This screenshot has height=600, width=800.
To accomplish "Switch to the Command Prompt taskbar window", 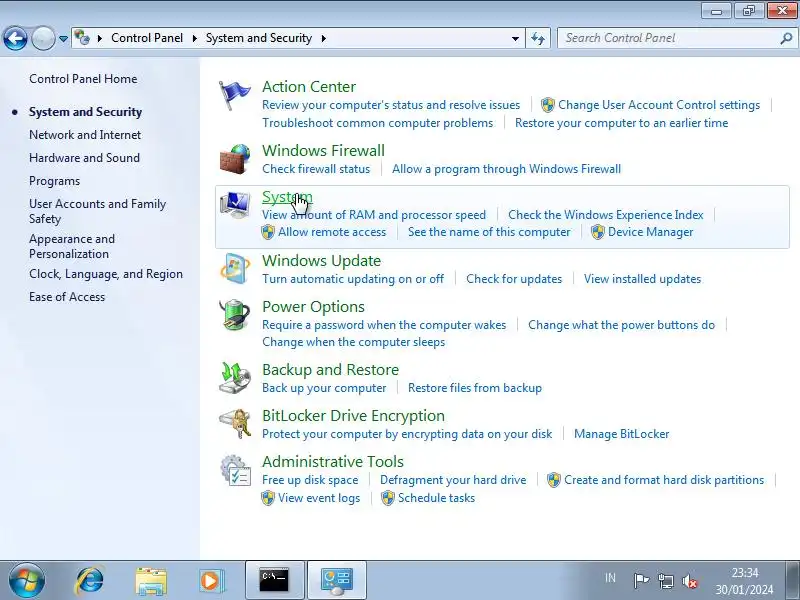I will pyautogui.click(x=274, y=580).
